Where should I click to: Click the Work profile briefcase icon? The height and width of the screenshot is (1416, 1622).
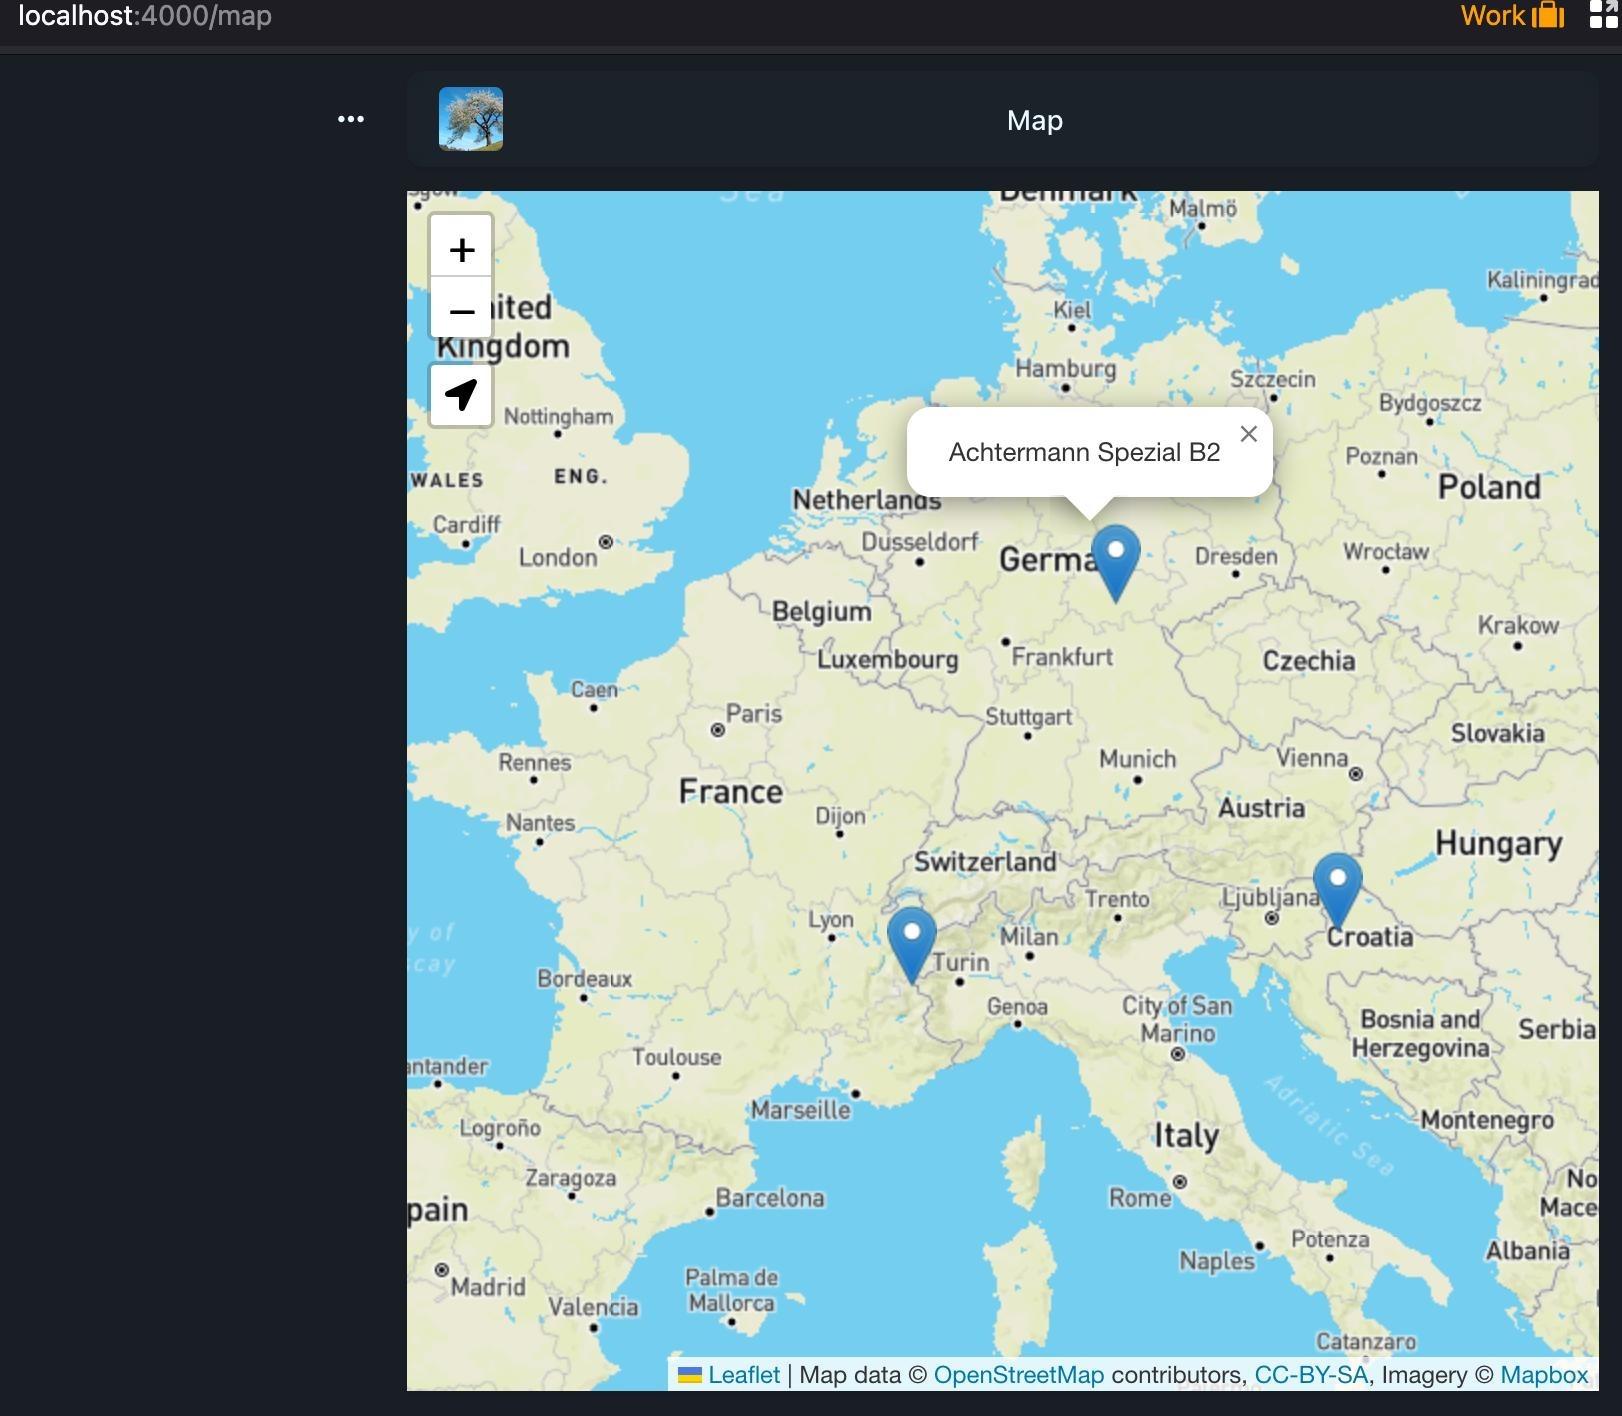point(1548,15)
